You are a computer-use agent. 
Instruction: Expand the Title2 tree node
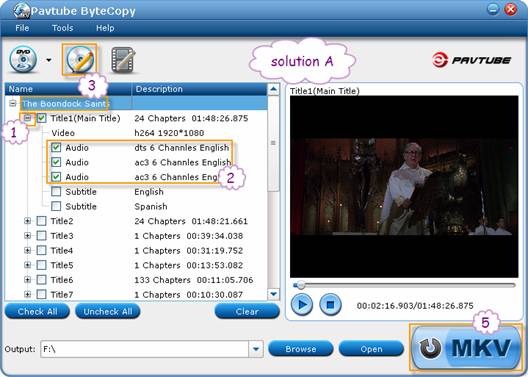click(28, 221)
